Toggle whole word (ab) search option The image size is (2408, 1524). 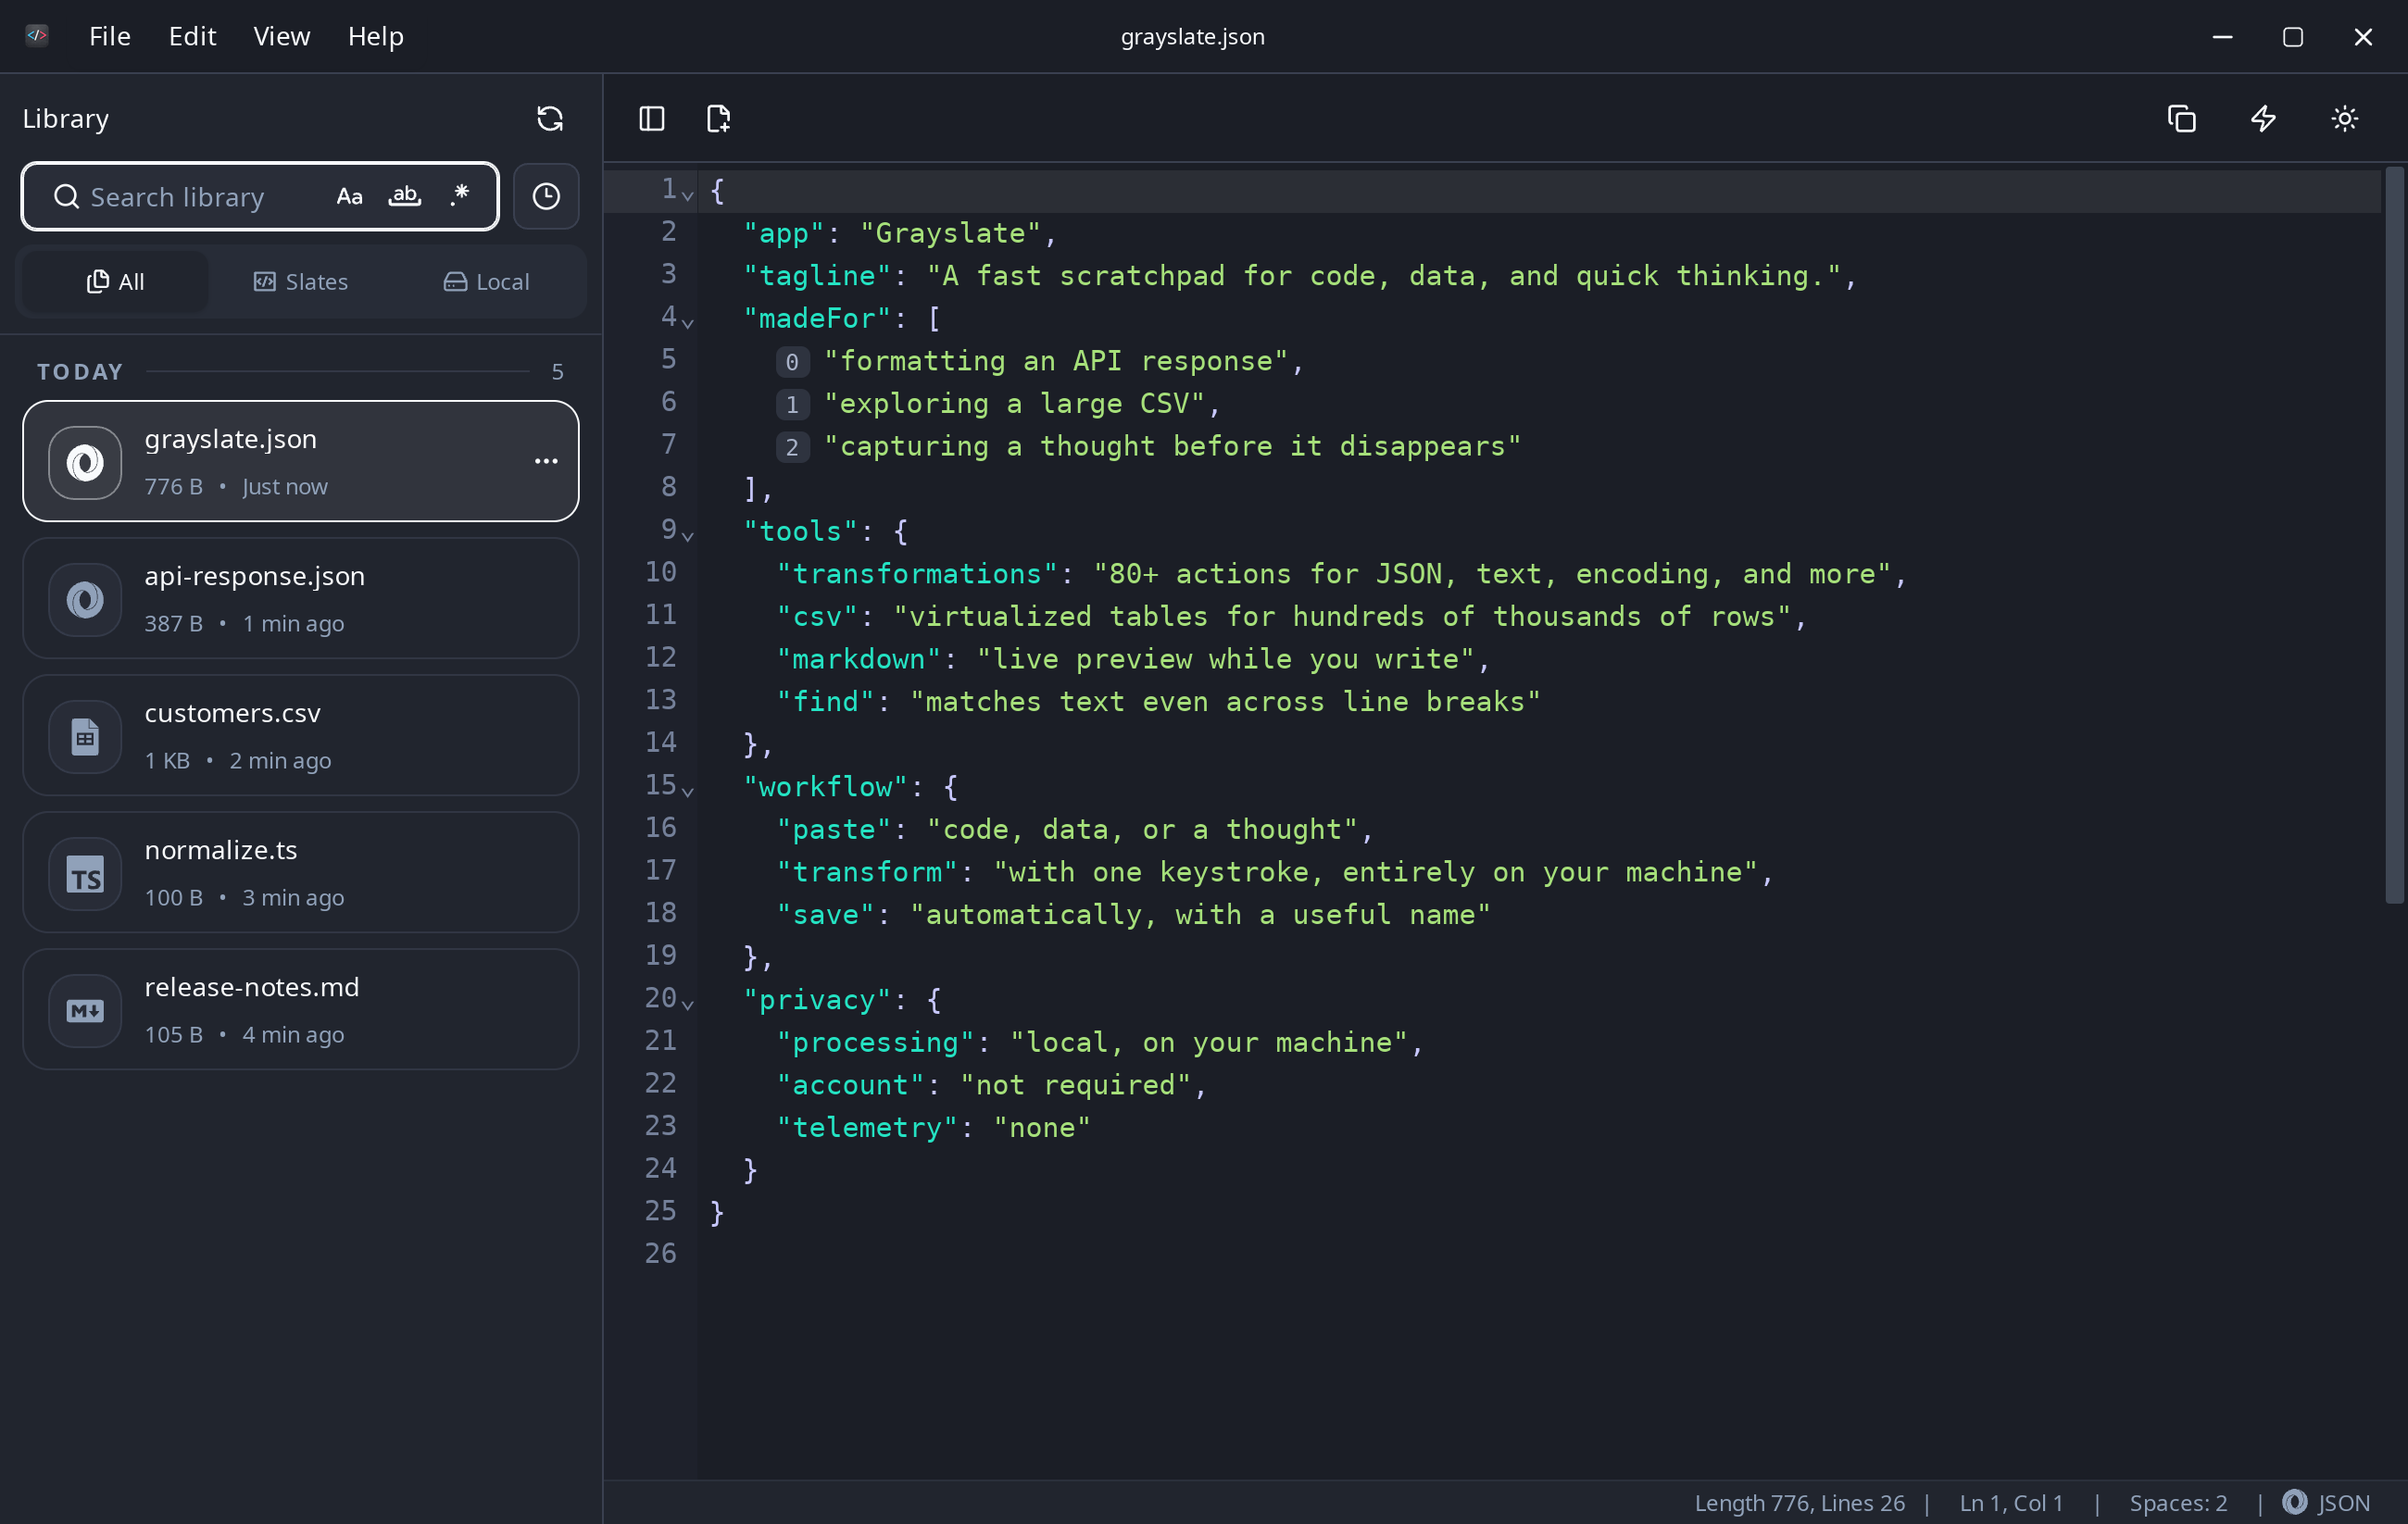click(404, 196)
